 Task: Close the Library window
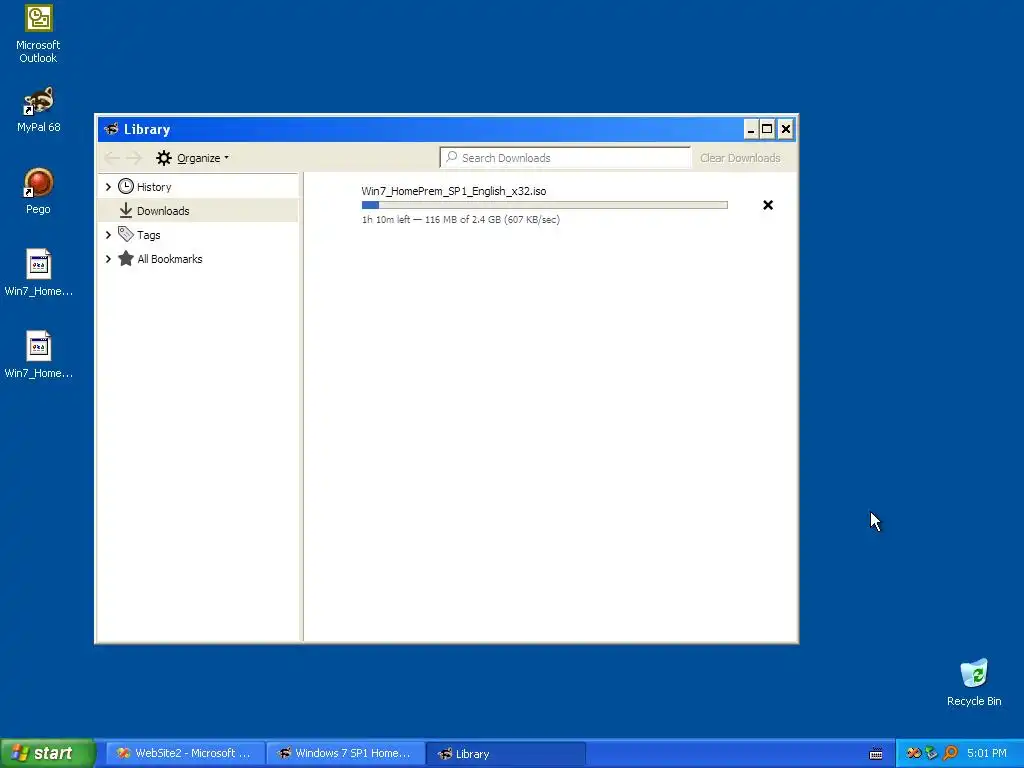click(786, 129)
